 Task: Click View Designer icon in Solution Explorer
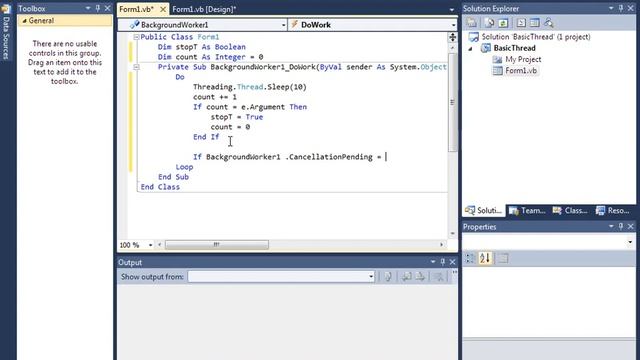(x=534, y=23)
